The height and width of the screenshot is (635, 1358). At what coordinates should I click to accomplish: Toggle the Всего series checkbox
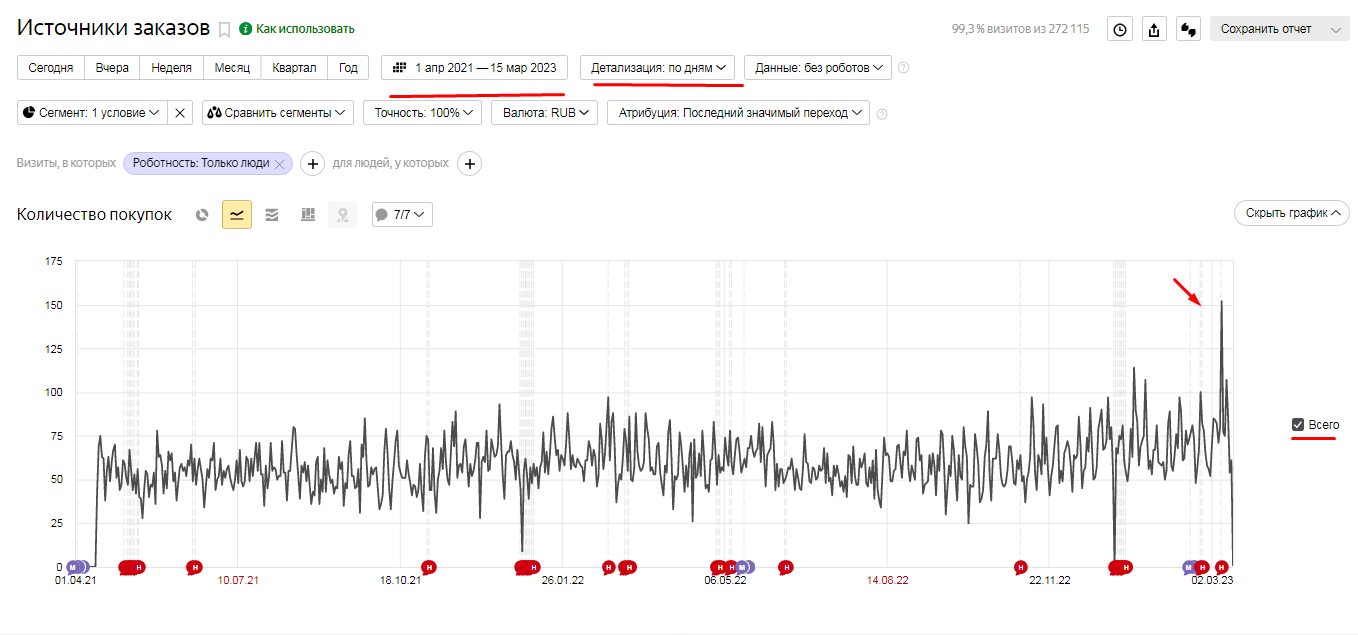tap(1298, 425)
